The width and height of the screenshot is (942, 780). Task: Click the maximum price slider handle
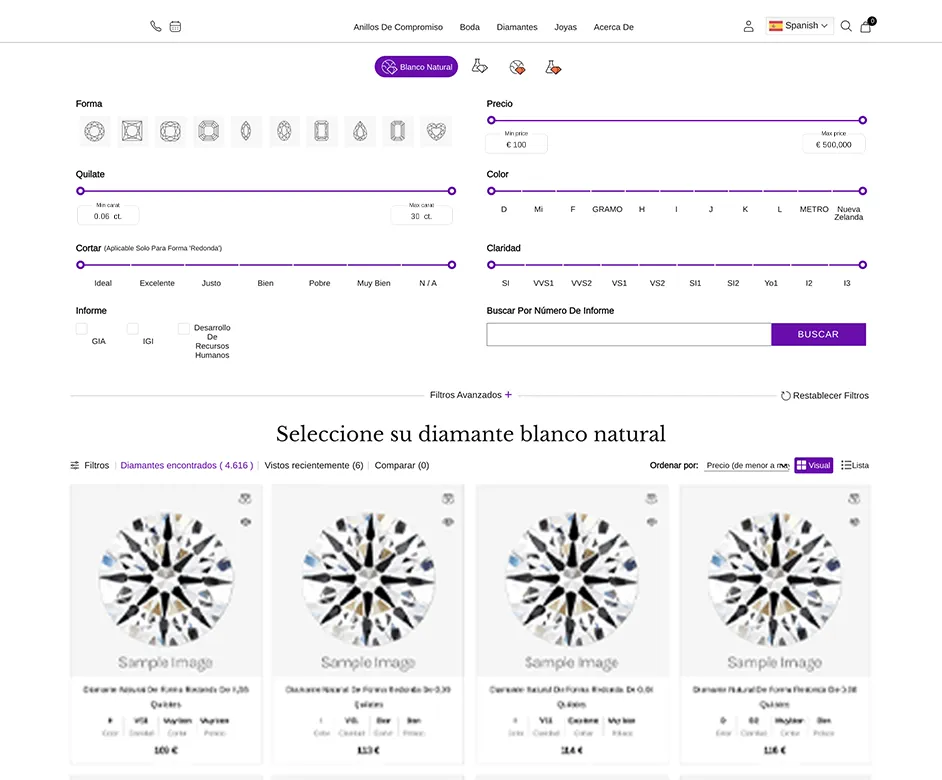pyautogui.click(x=862, y=118)
